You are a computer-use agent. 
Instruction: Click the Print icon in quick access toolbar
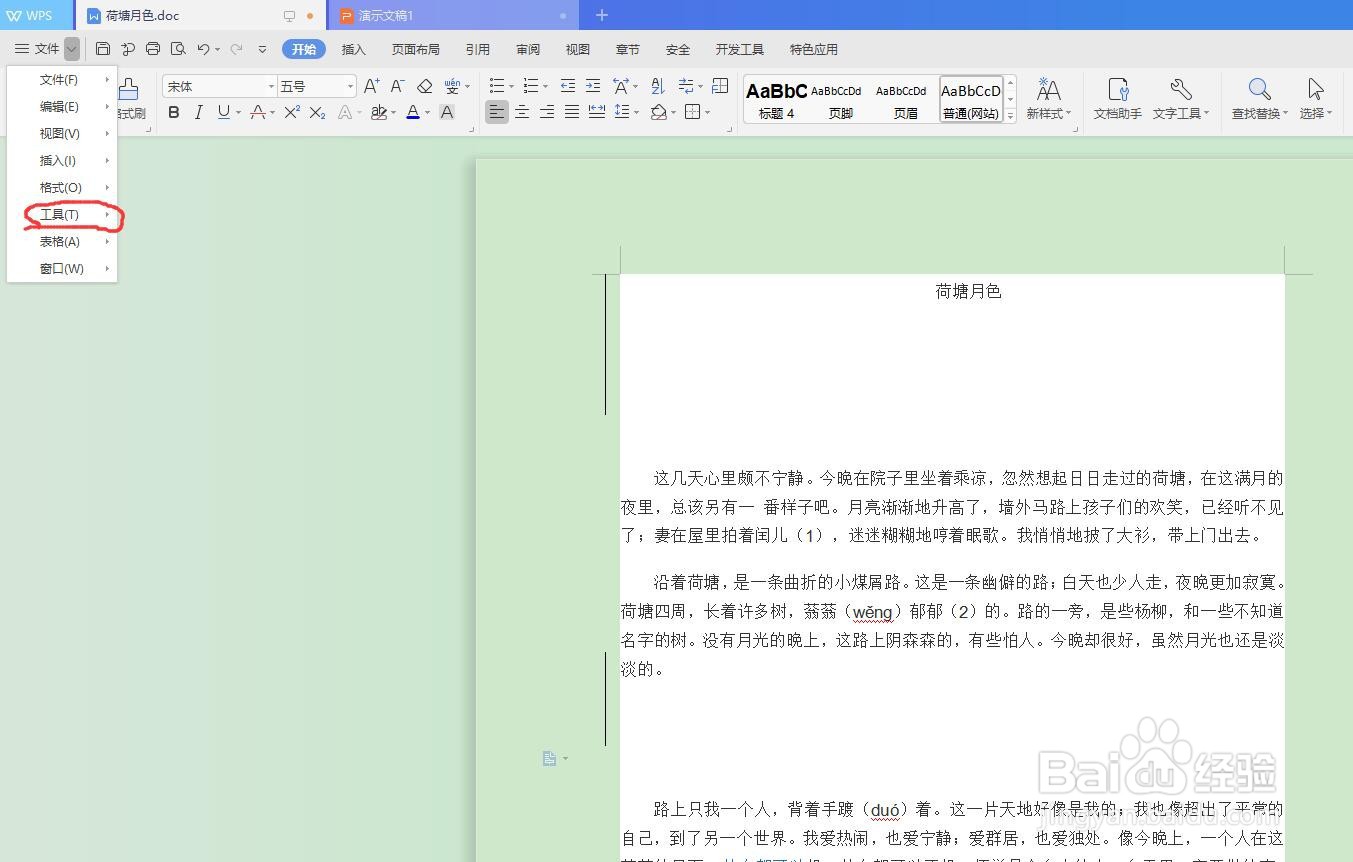click(153, 49)
